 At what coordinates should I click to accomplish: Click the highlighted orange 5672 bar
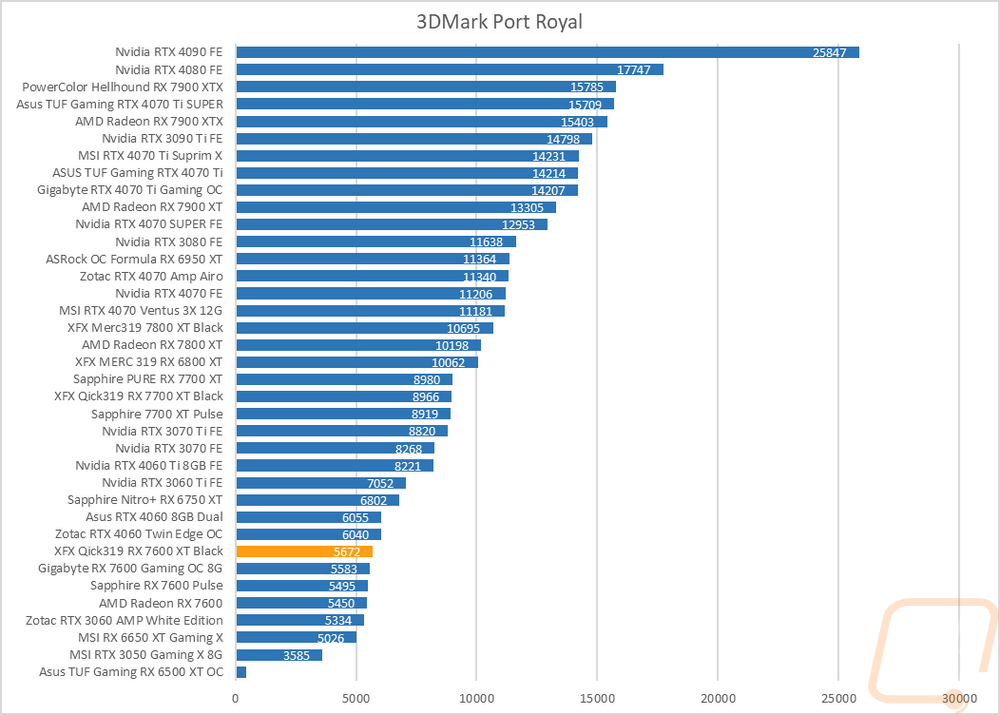click(304, 552)
